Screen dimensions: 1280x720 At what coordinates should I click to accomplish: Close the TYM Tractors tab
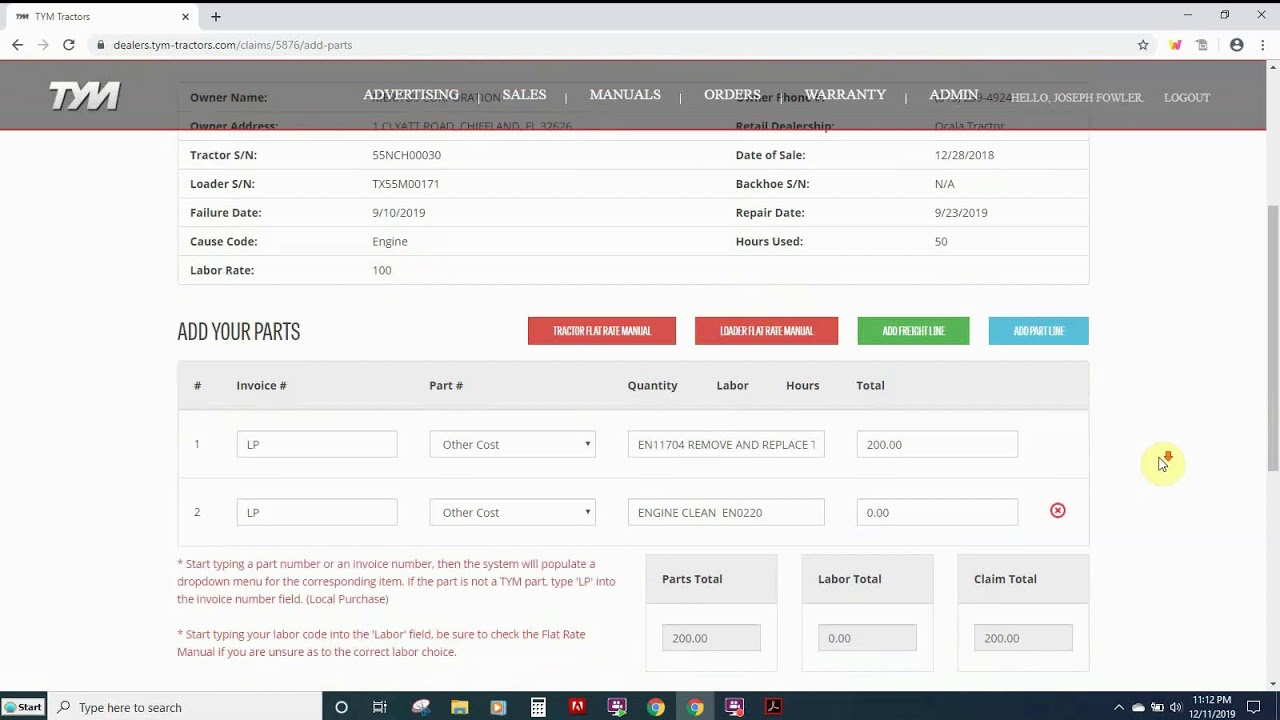(x=186, y=16)
